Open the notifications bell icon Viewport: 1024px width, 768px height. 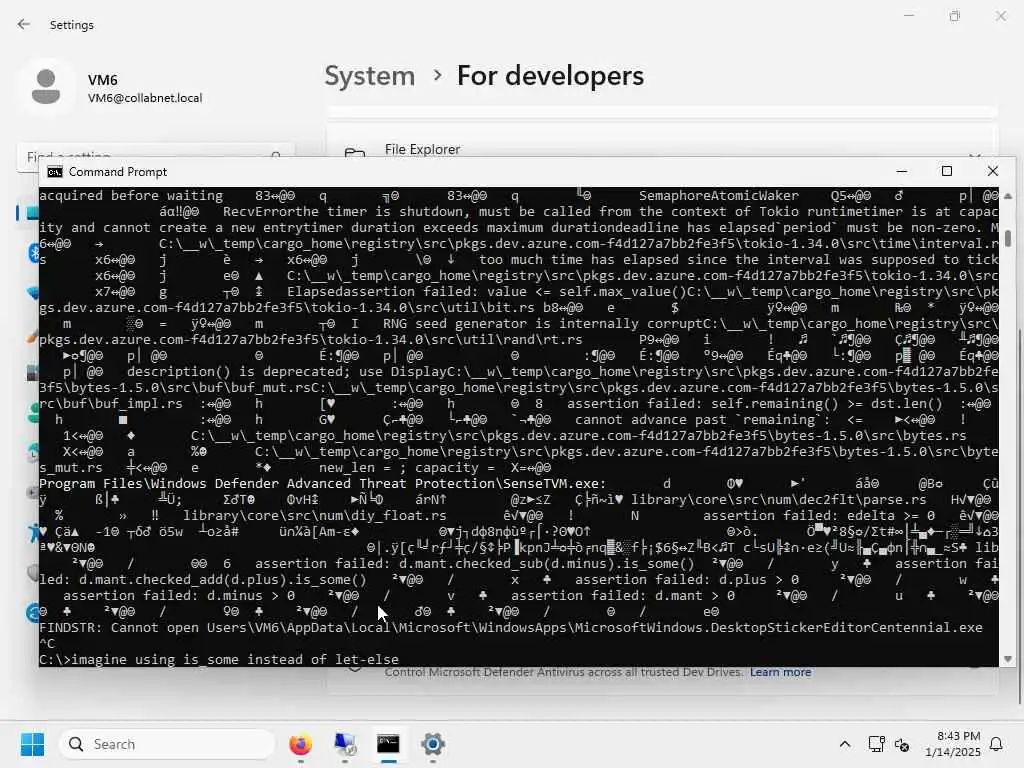pyautogui.click(x=997, y=744)
